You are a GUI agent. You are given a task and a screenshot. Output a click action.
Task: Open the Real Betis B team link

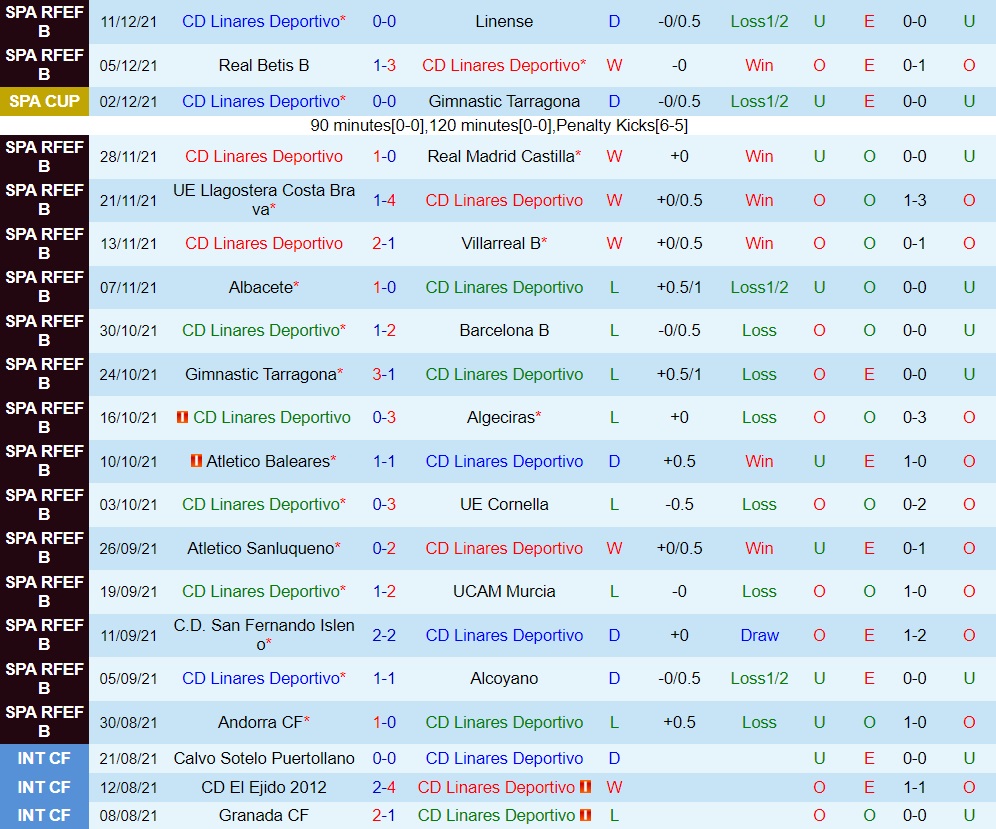click(x=264, y=65)
